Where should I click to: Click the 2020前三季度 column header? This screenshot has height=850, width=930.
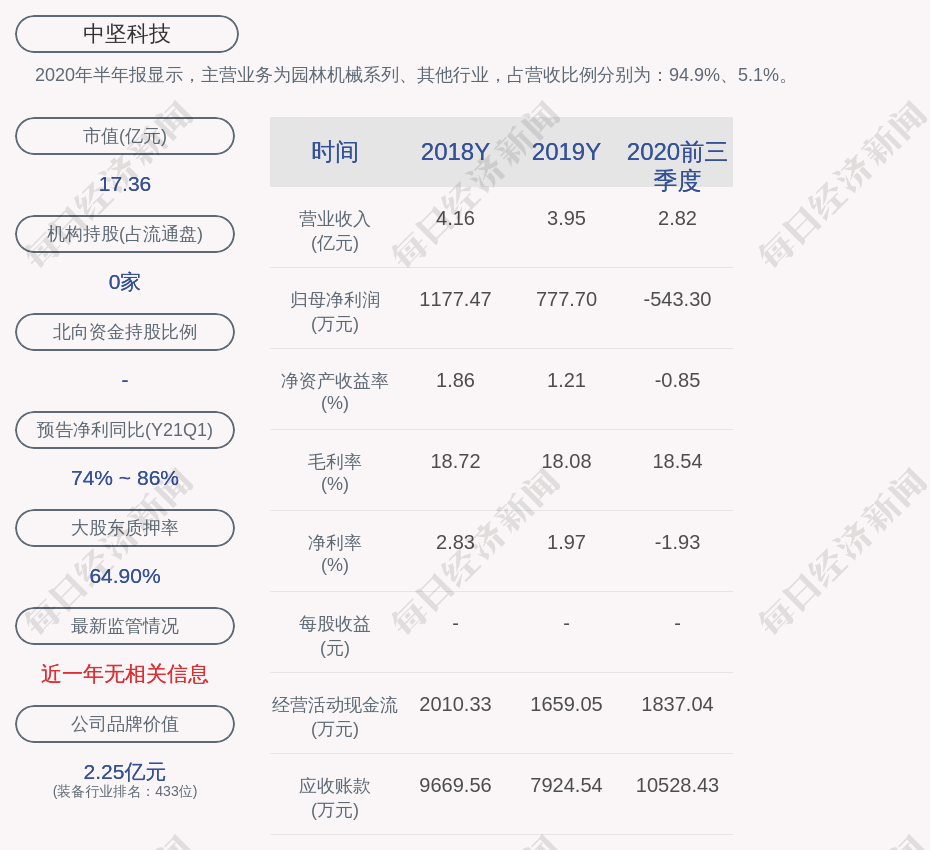[x=677, y=166]
